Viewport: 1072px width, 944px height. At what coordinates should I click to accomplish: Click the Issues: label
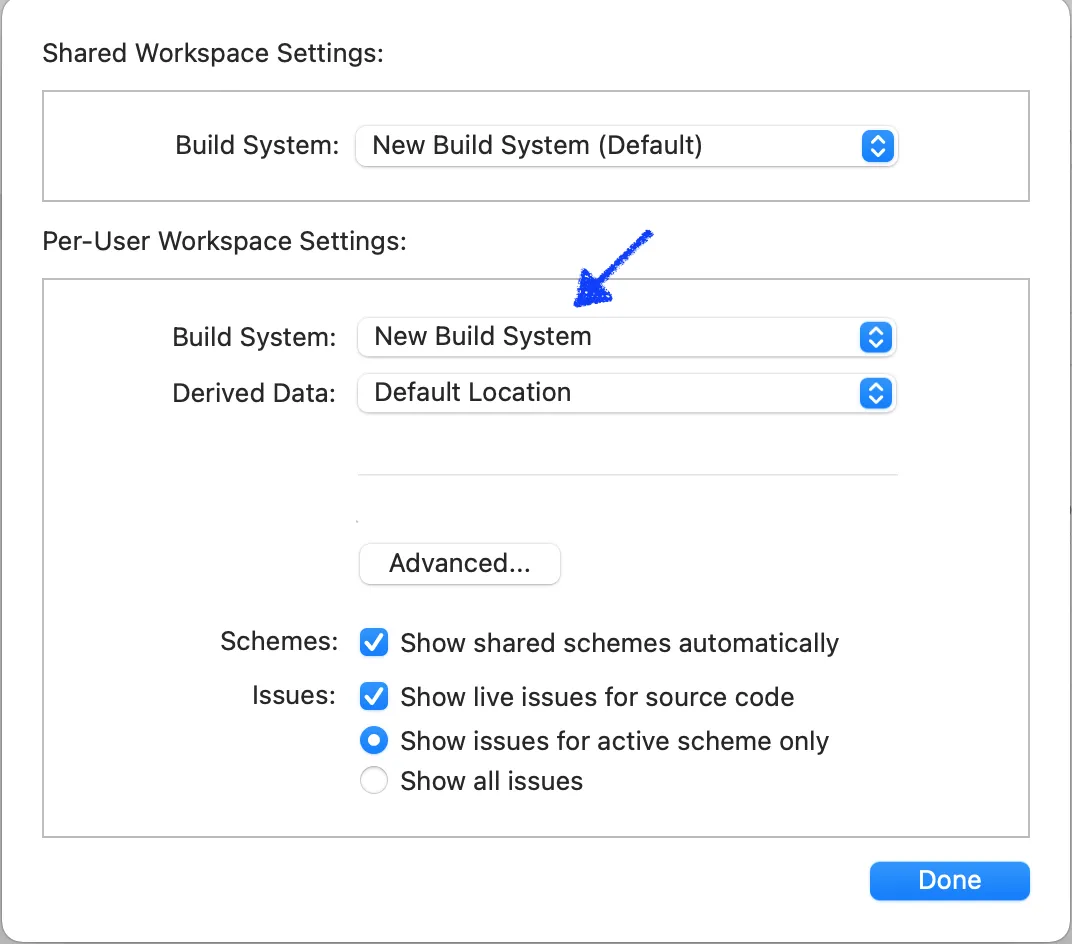[294, 696]
